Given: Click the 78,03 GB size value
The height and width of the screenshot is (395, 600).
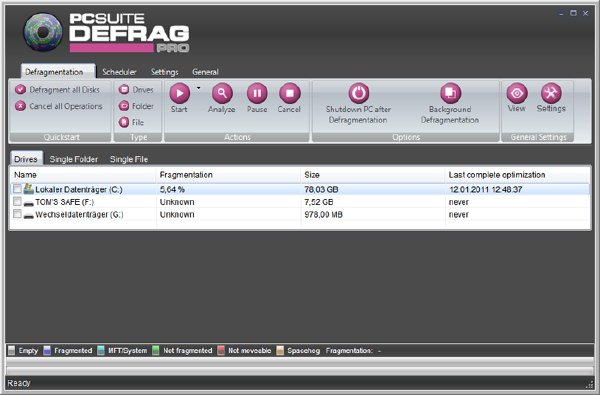Looking at the screenshot, I should (x=321, y=189).
